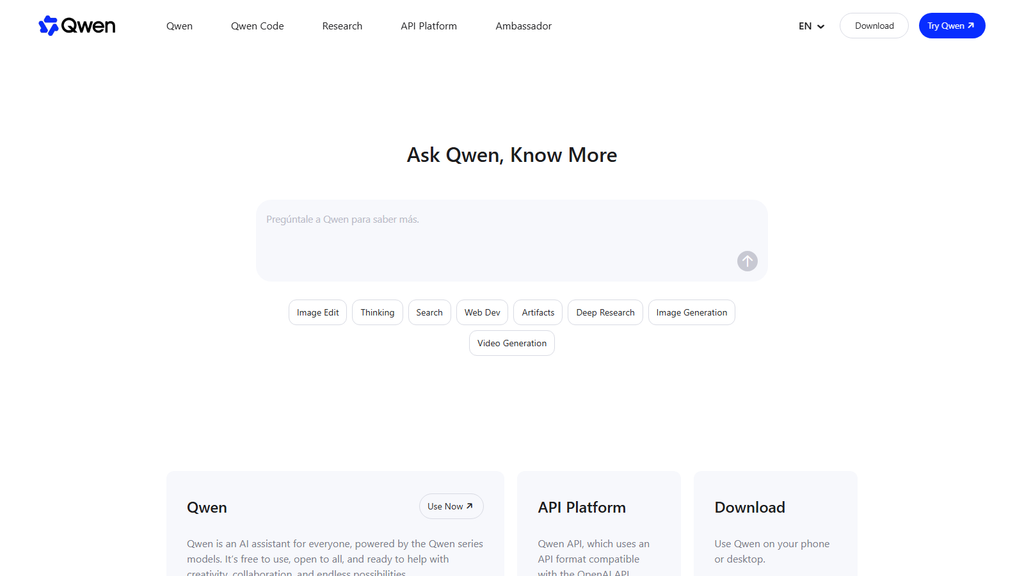Open the Qwen navigation item

[179, 26]
